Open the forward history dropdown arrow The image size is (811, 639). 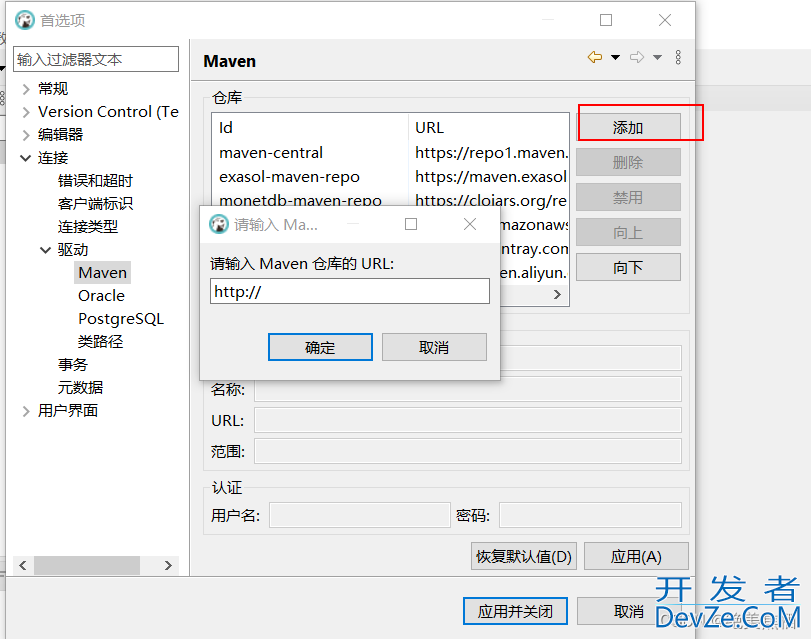pyautogui.click(x=657, y=57)
